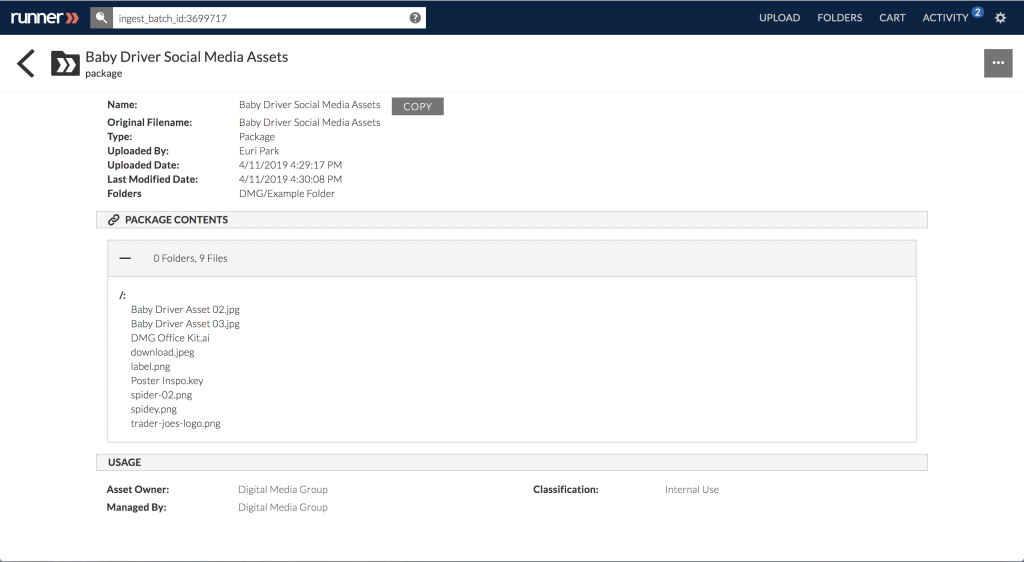Select Poster Inspo.key file
This screenshot has width=1024, height=562.
click(167, 381)
